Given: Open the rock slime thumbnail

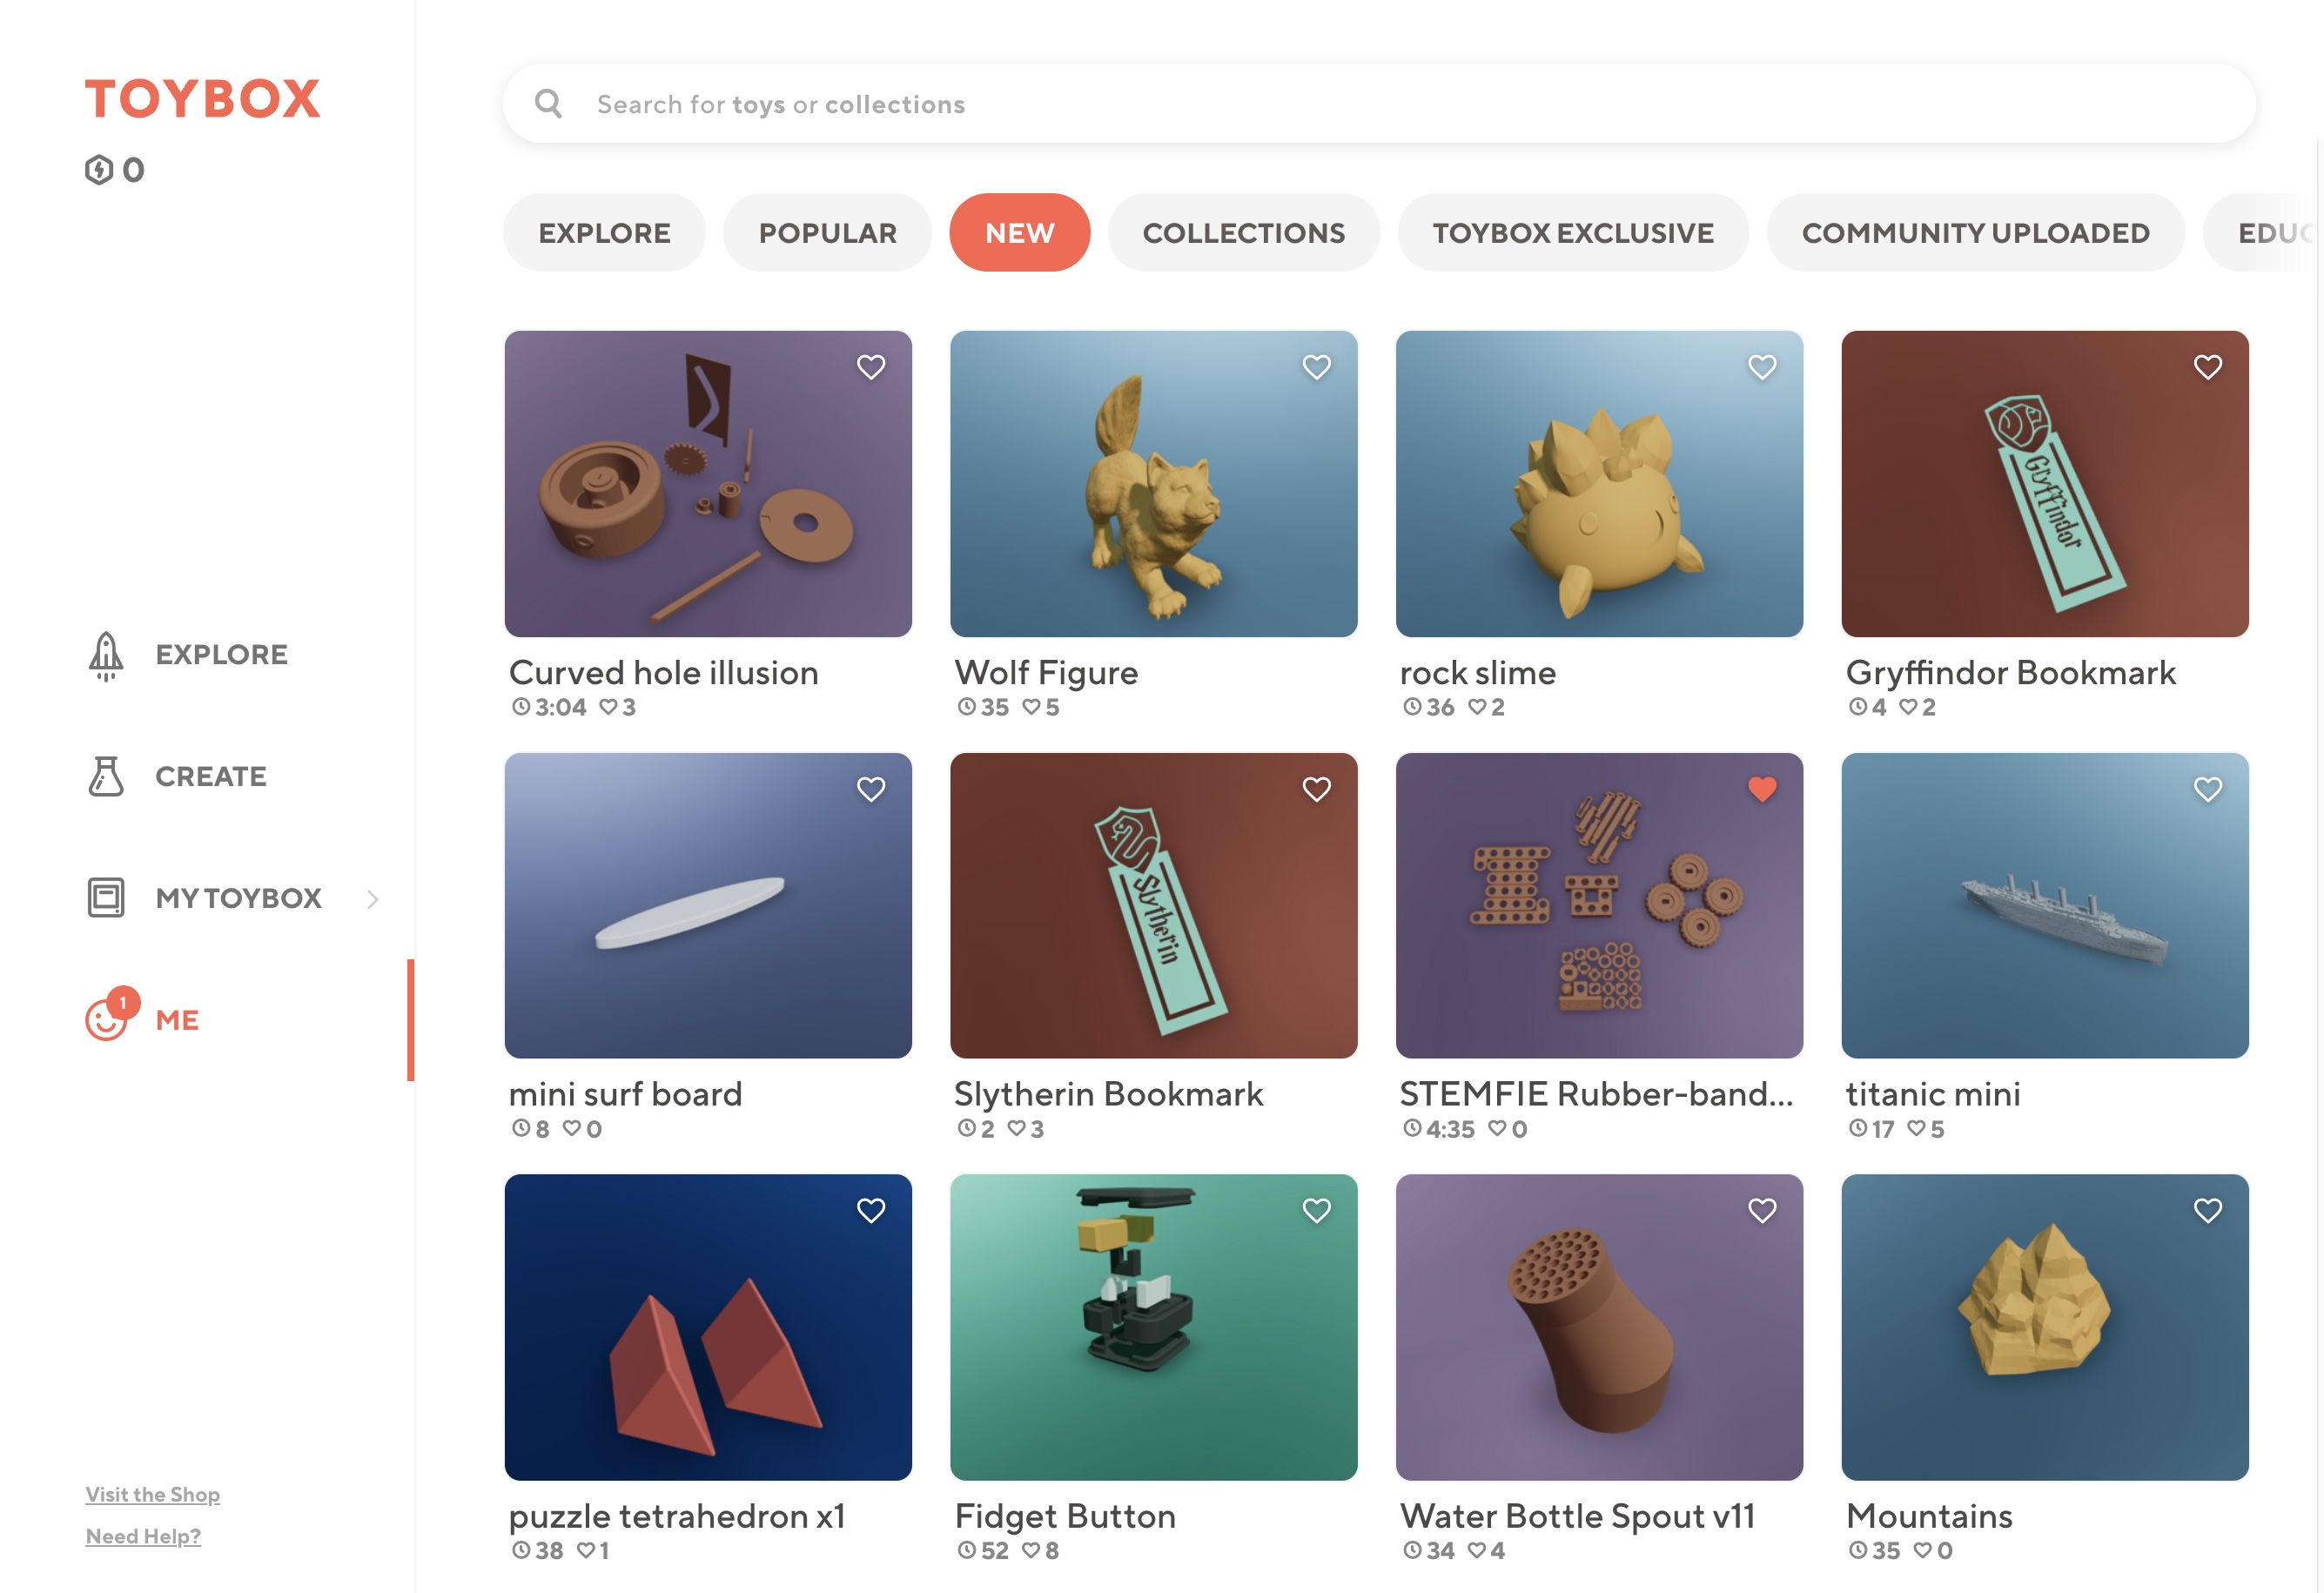Looking at the screenshot, I should [1599, 484].
